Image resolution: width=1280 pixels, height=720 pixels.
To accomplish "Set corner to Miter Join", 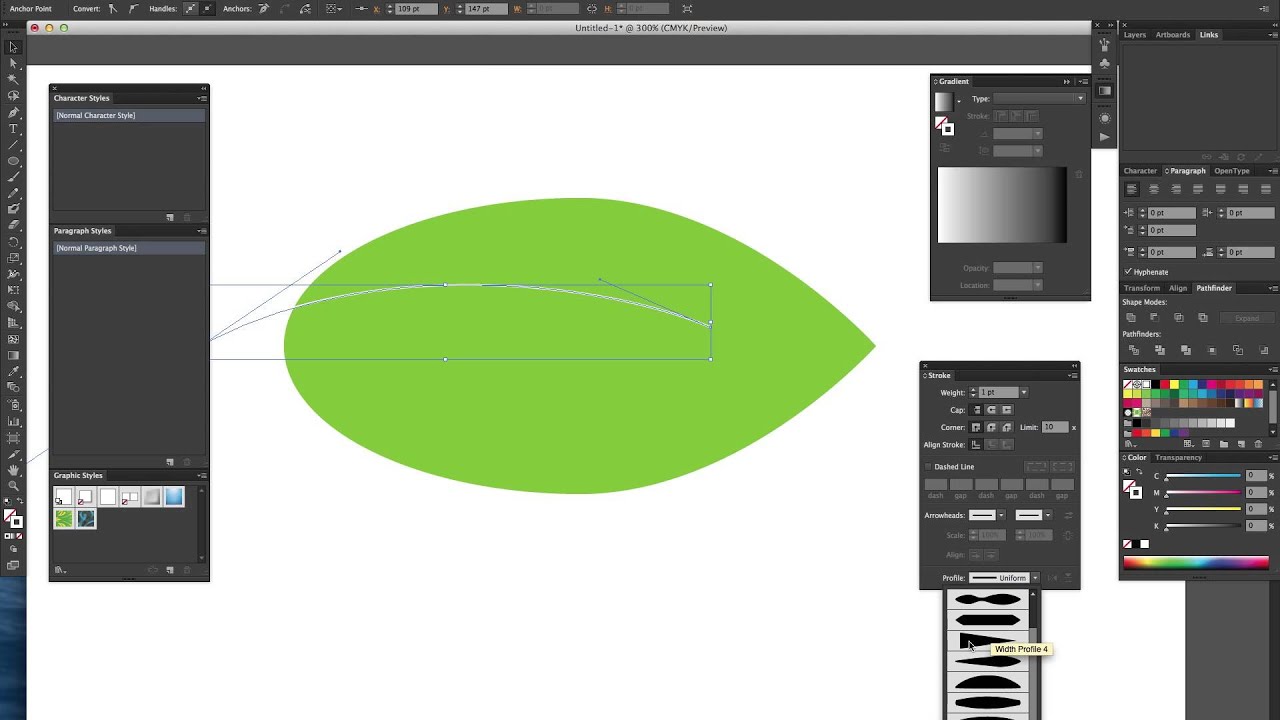I will pyautogui.click(x=976, y=427).
